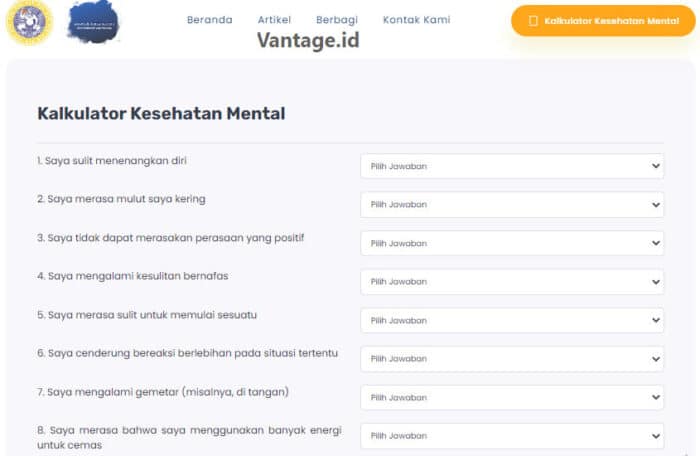
Task: Click the orange Kalkulator Kesehatan Mental button
Action: (603, 21)
